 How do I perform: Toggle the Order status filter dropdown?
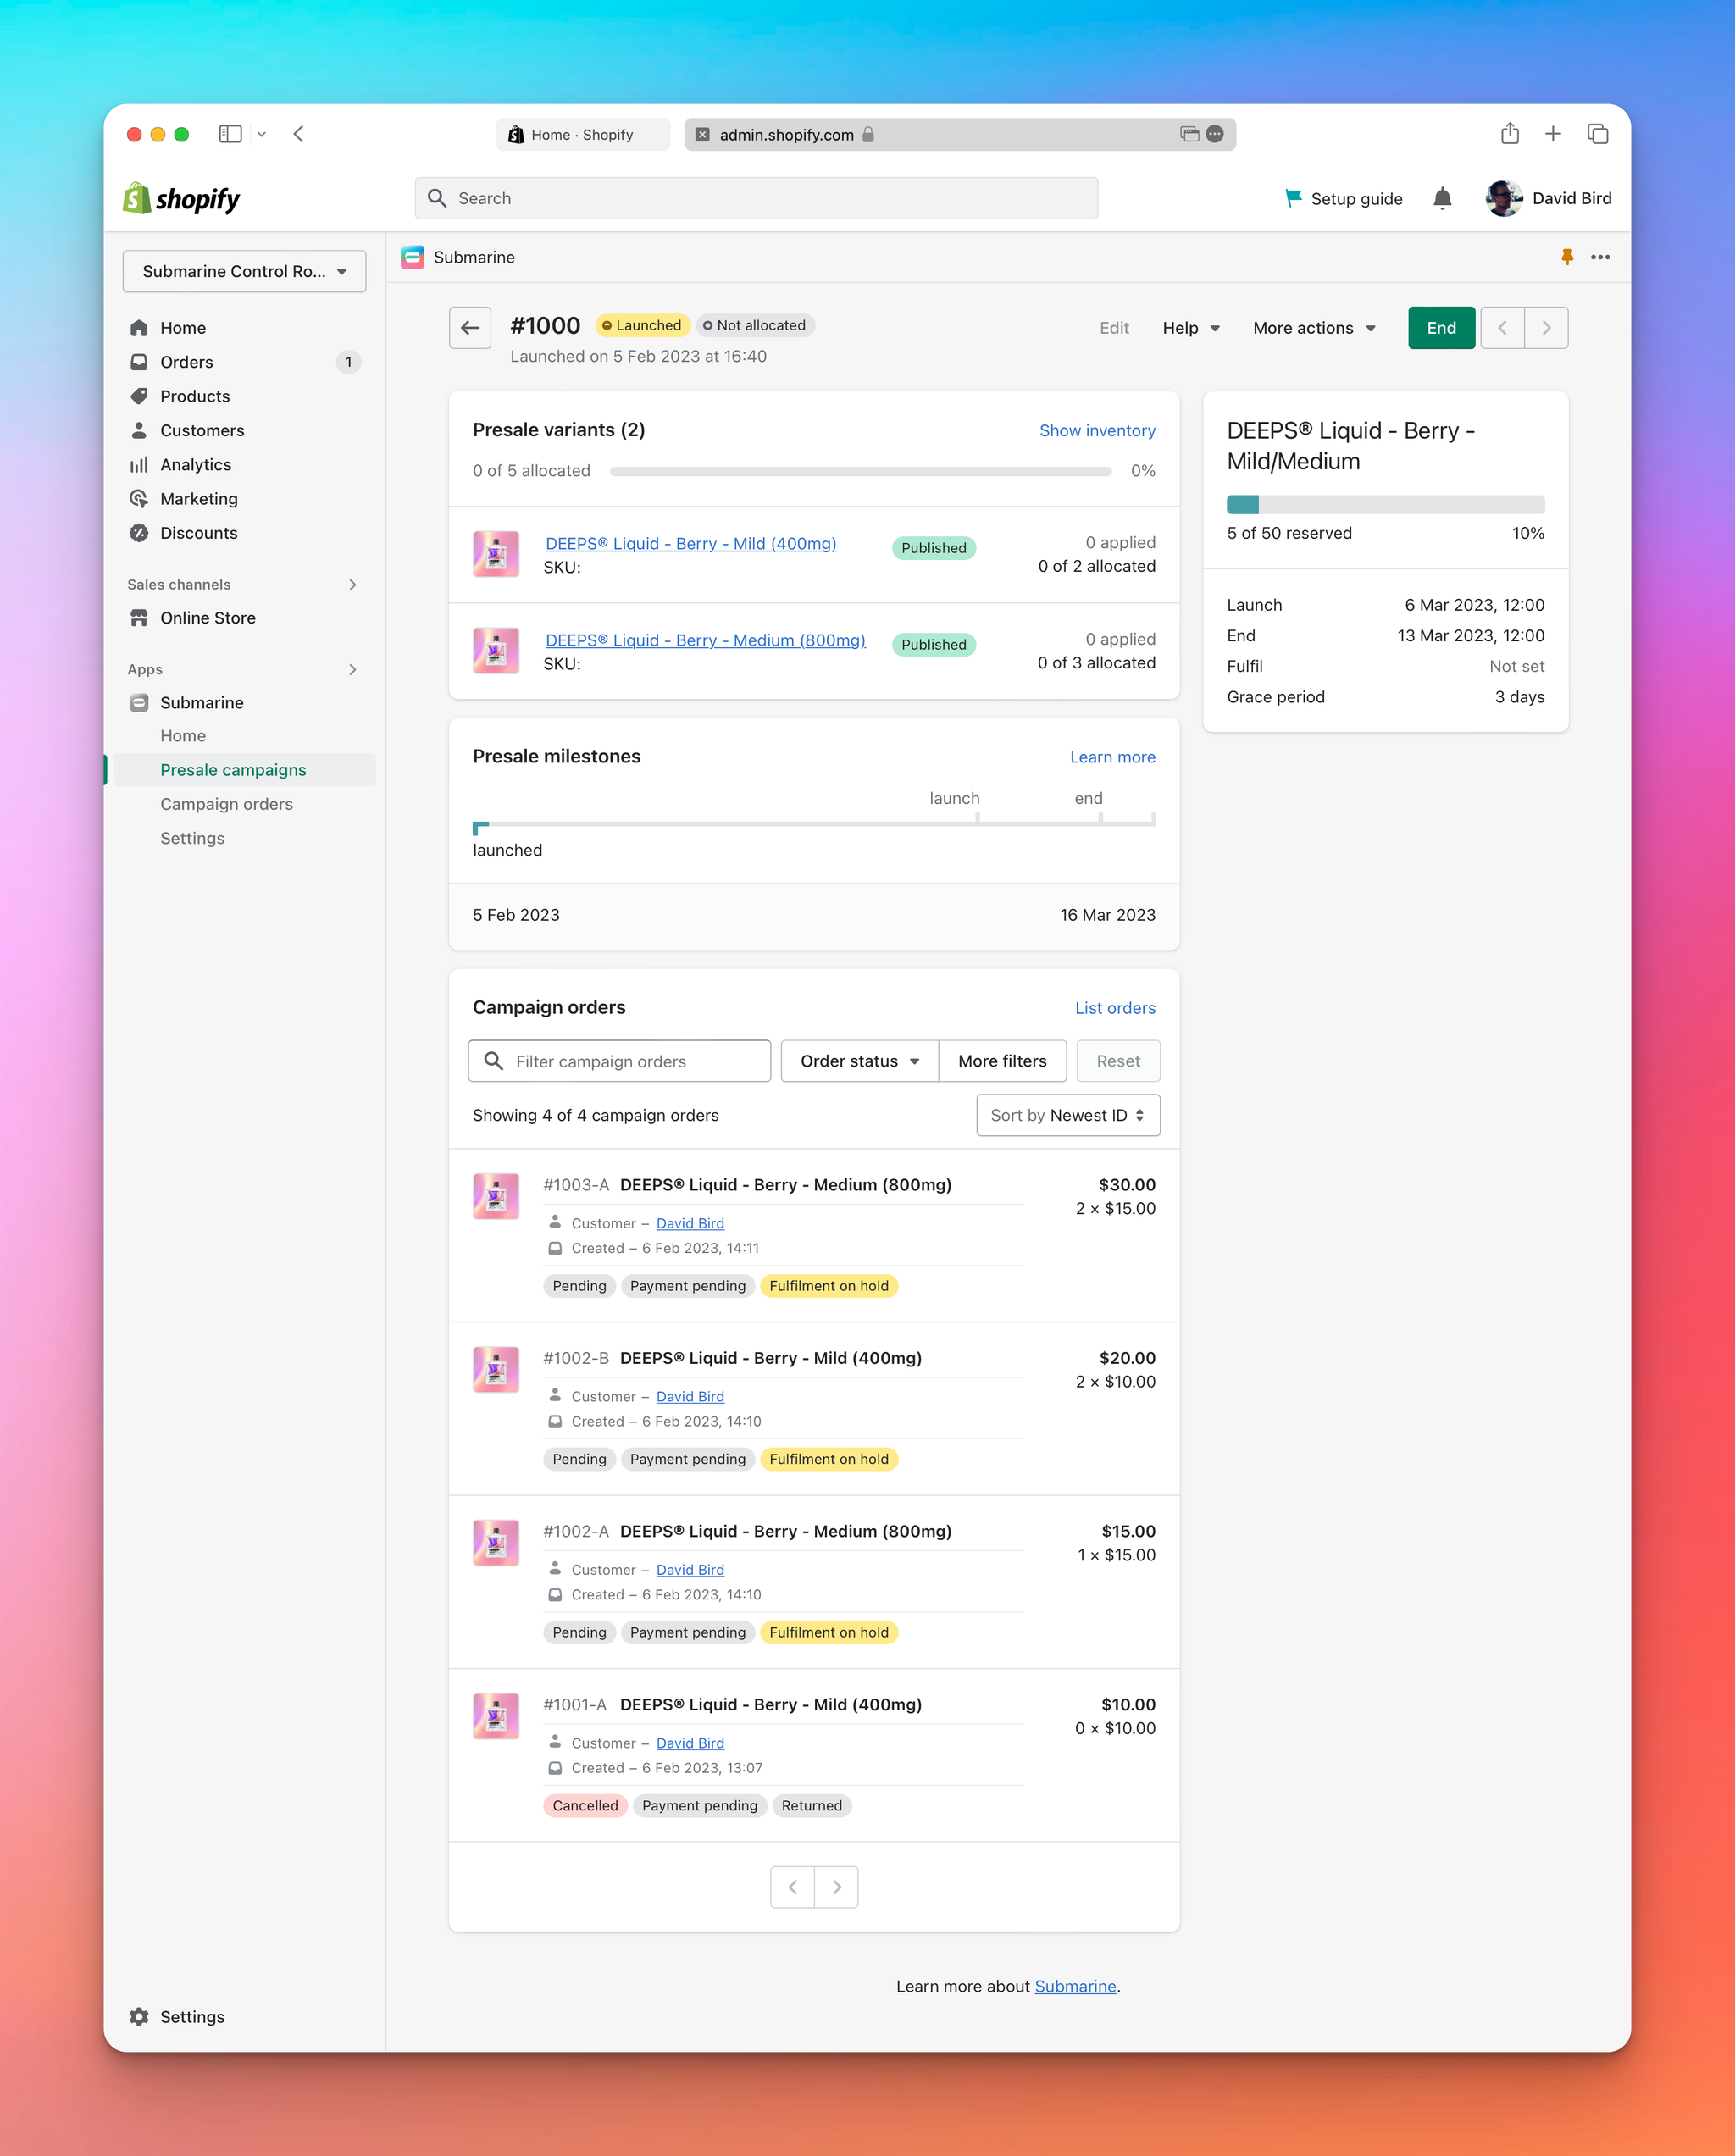pyautogui.click(x=861, y=1059)
